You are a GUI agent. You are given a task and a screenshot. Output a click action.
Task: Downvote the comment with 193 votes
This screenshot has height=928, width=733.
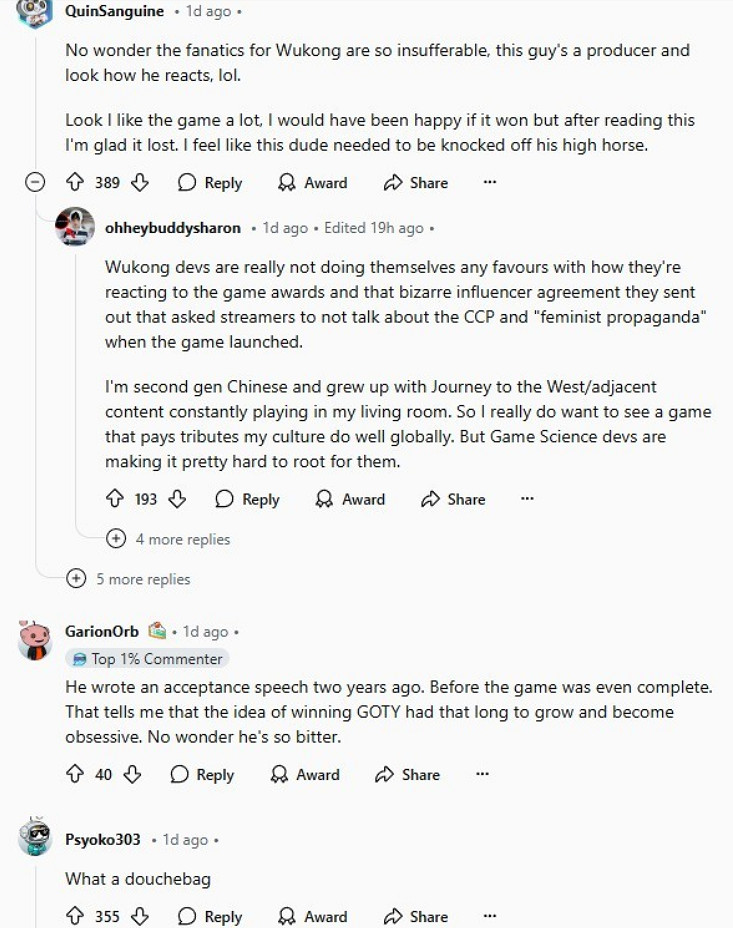coord(178,499)
